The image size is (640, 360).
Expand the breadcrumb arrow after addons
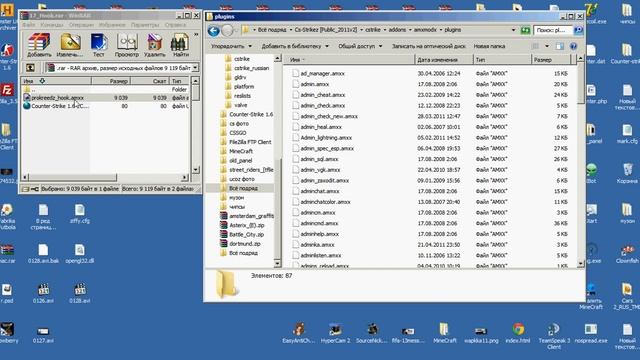point(410,30)
